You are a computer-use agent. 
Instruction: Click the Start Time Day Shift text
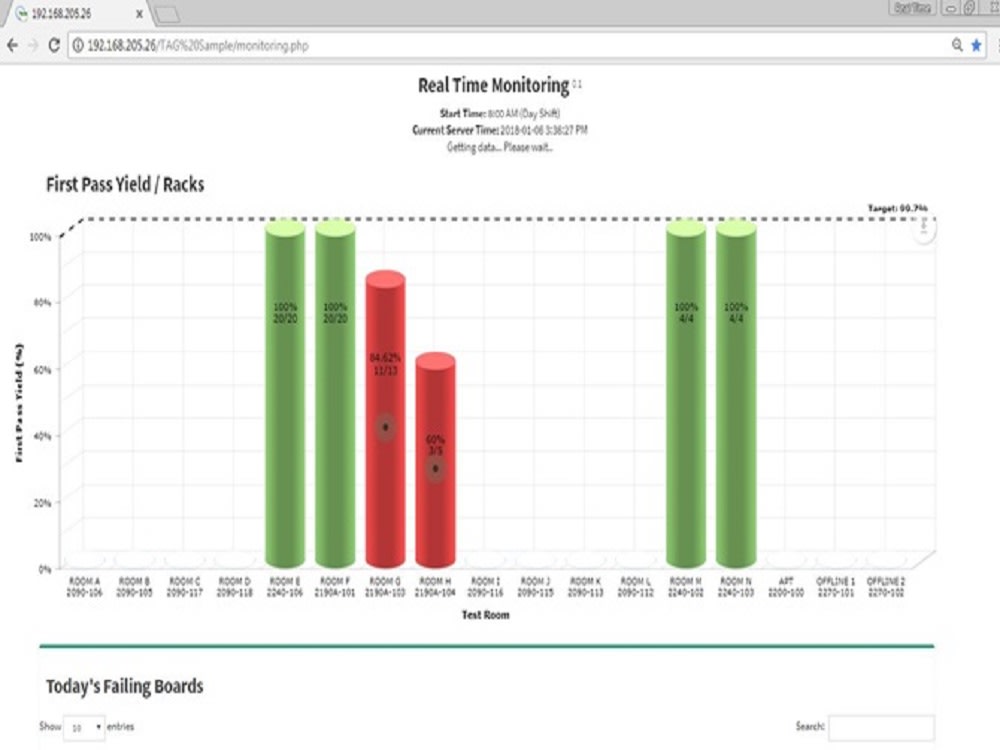499,114
